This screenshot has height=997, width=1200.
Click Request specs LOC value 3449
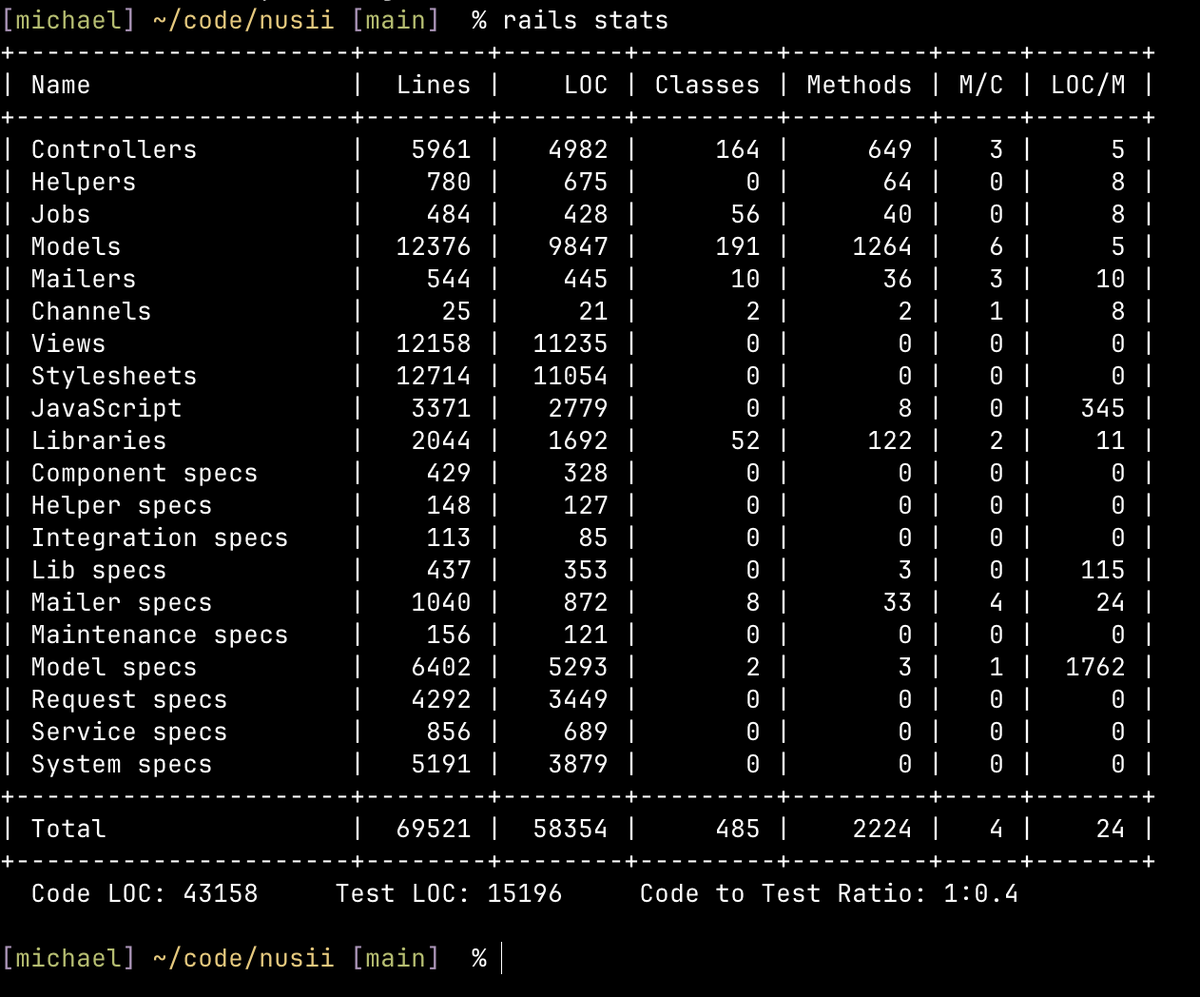[x=578, y=699]
